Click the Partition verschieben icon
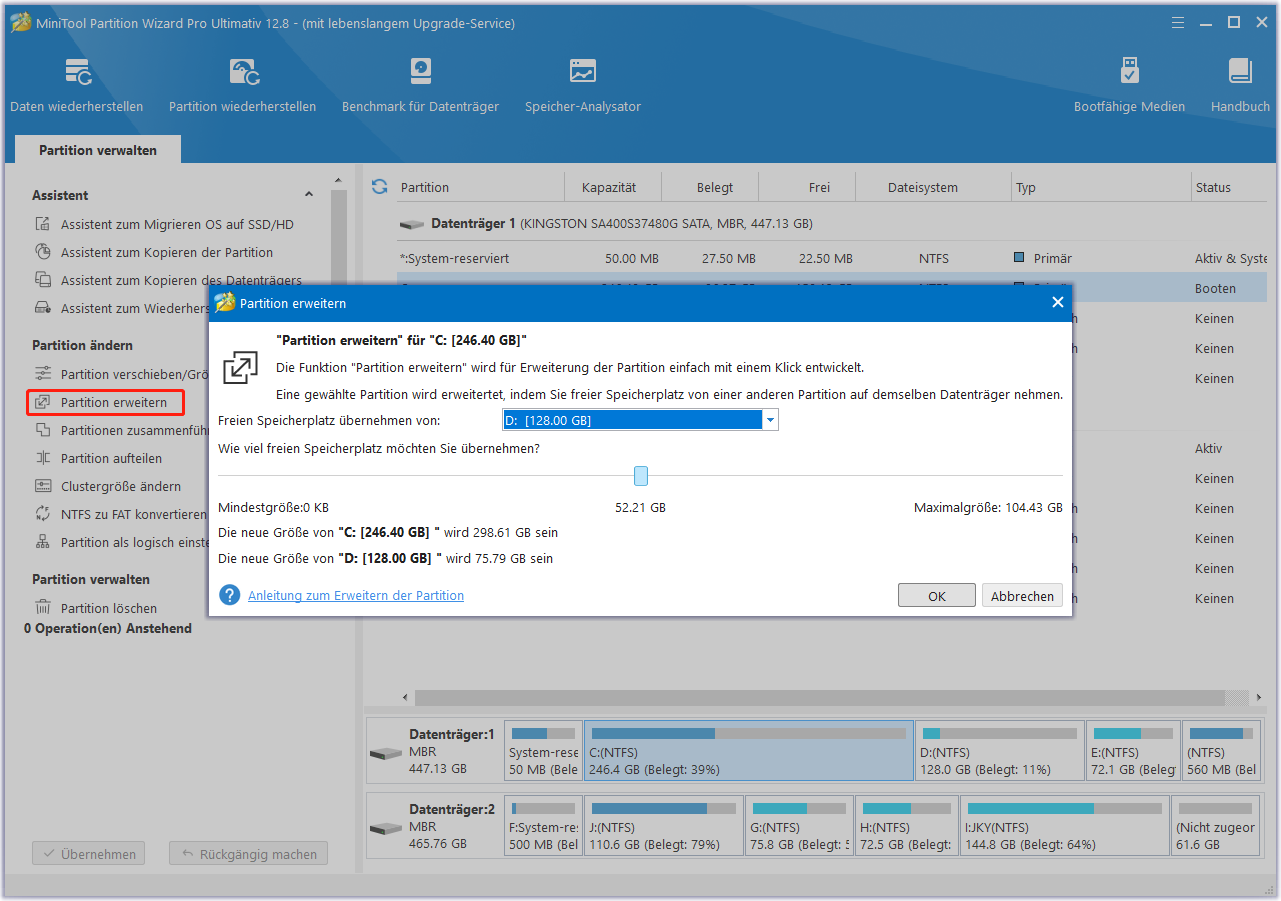The image size is (1281, 901). pyautogui.click(x=43, y=374)
